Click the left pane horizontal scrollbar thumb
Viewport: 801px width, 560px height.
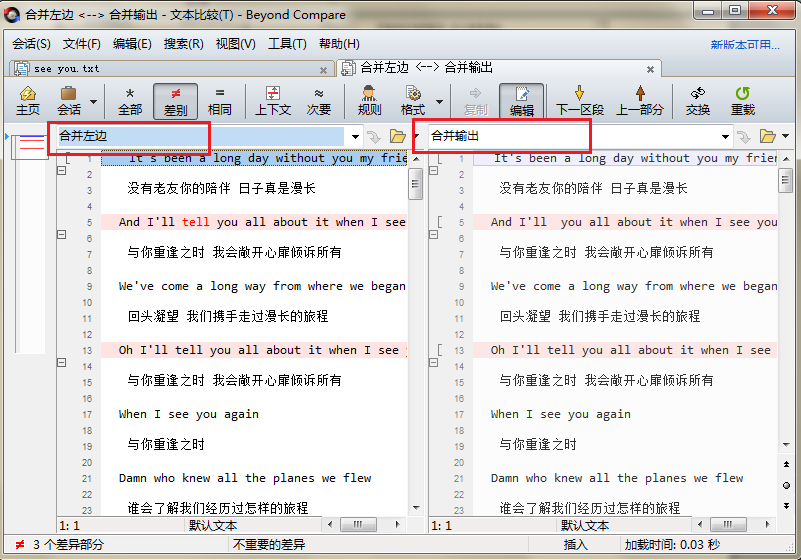tap(358, 524)
